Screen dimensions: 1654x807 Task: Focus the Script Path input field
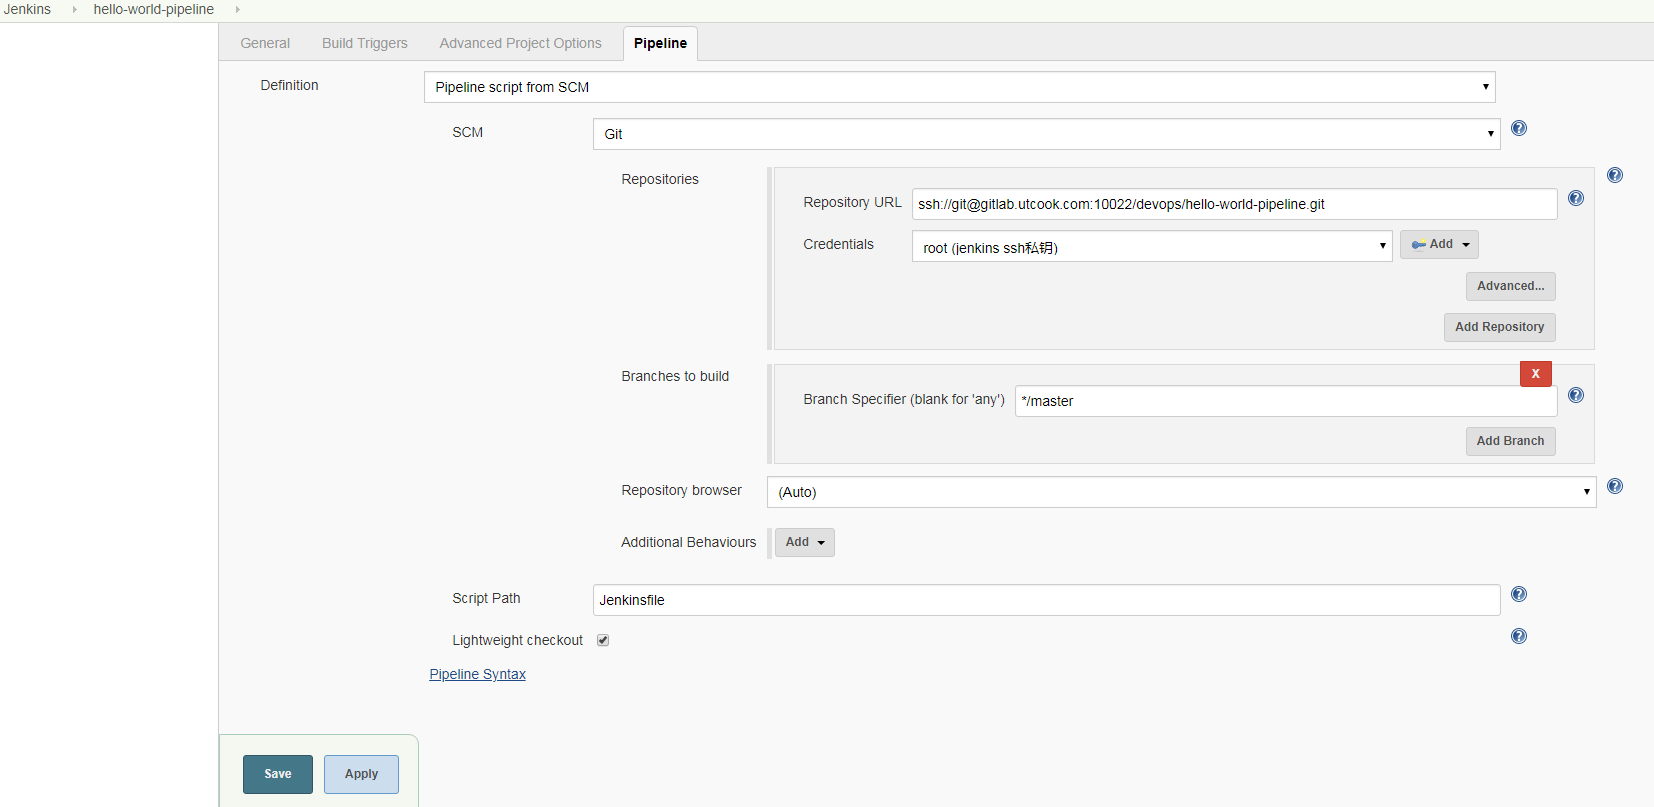coord(1046,600)
